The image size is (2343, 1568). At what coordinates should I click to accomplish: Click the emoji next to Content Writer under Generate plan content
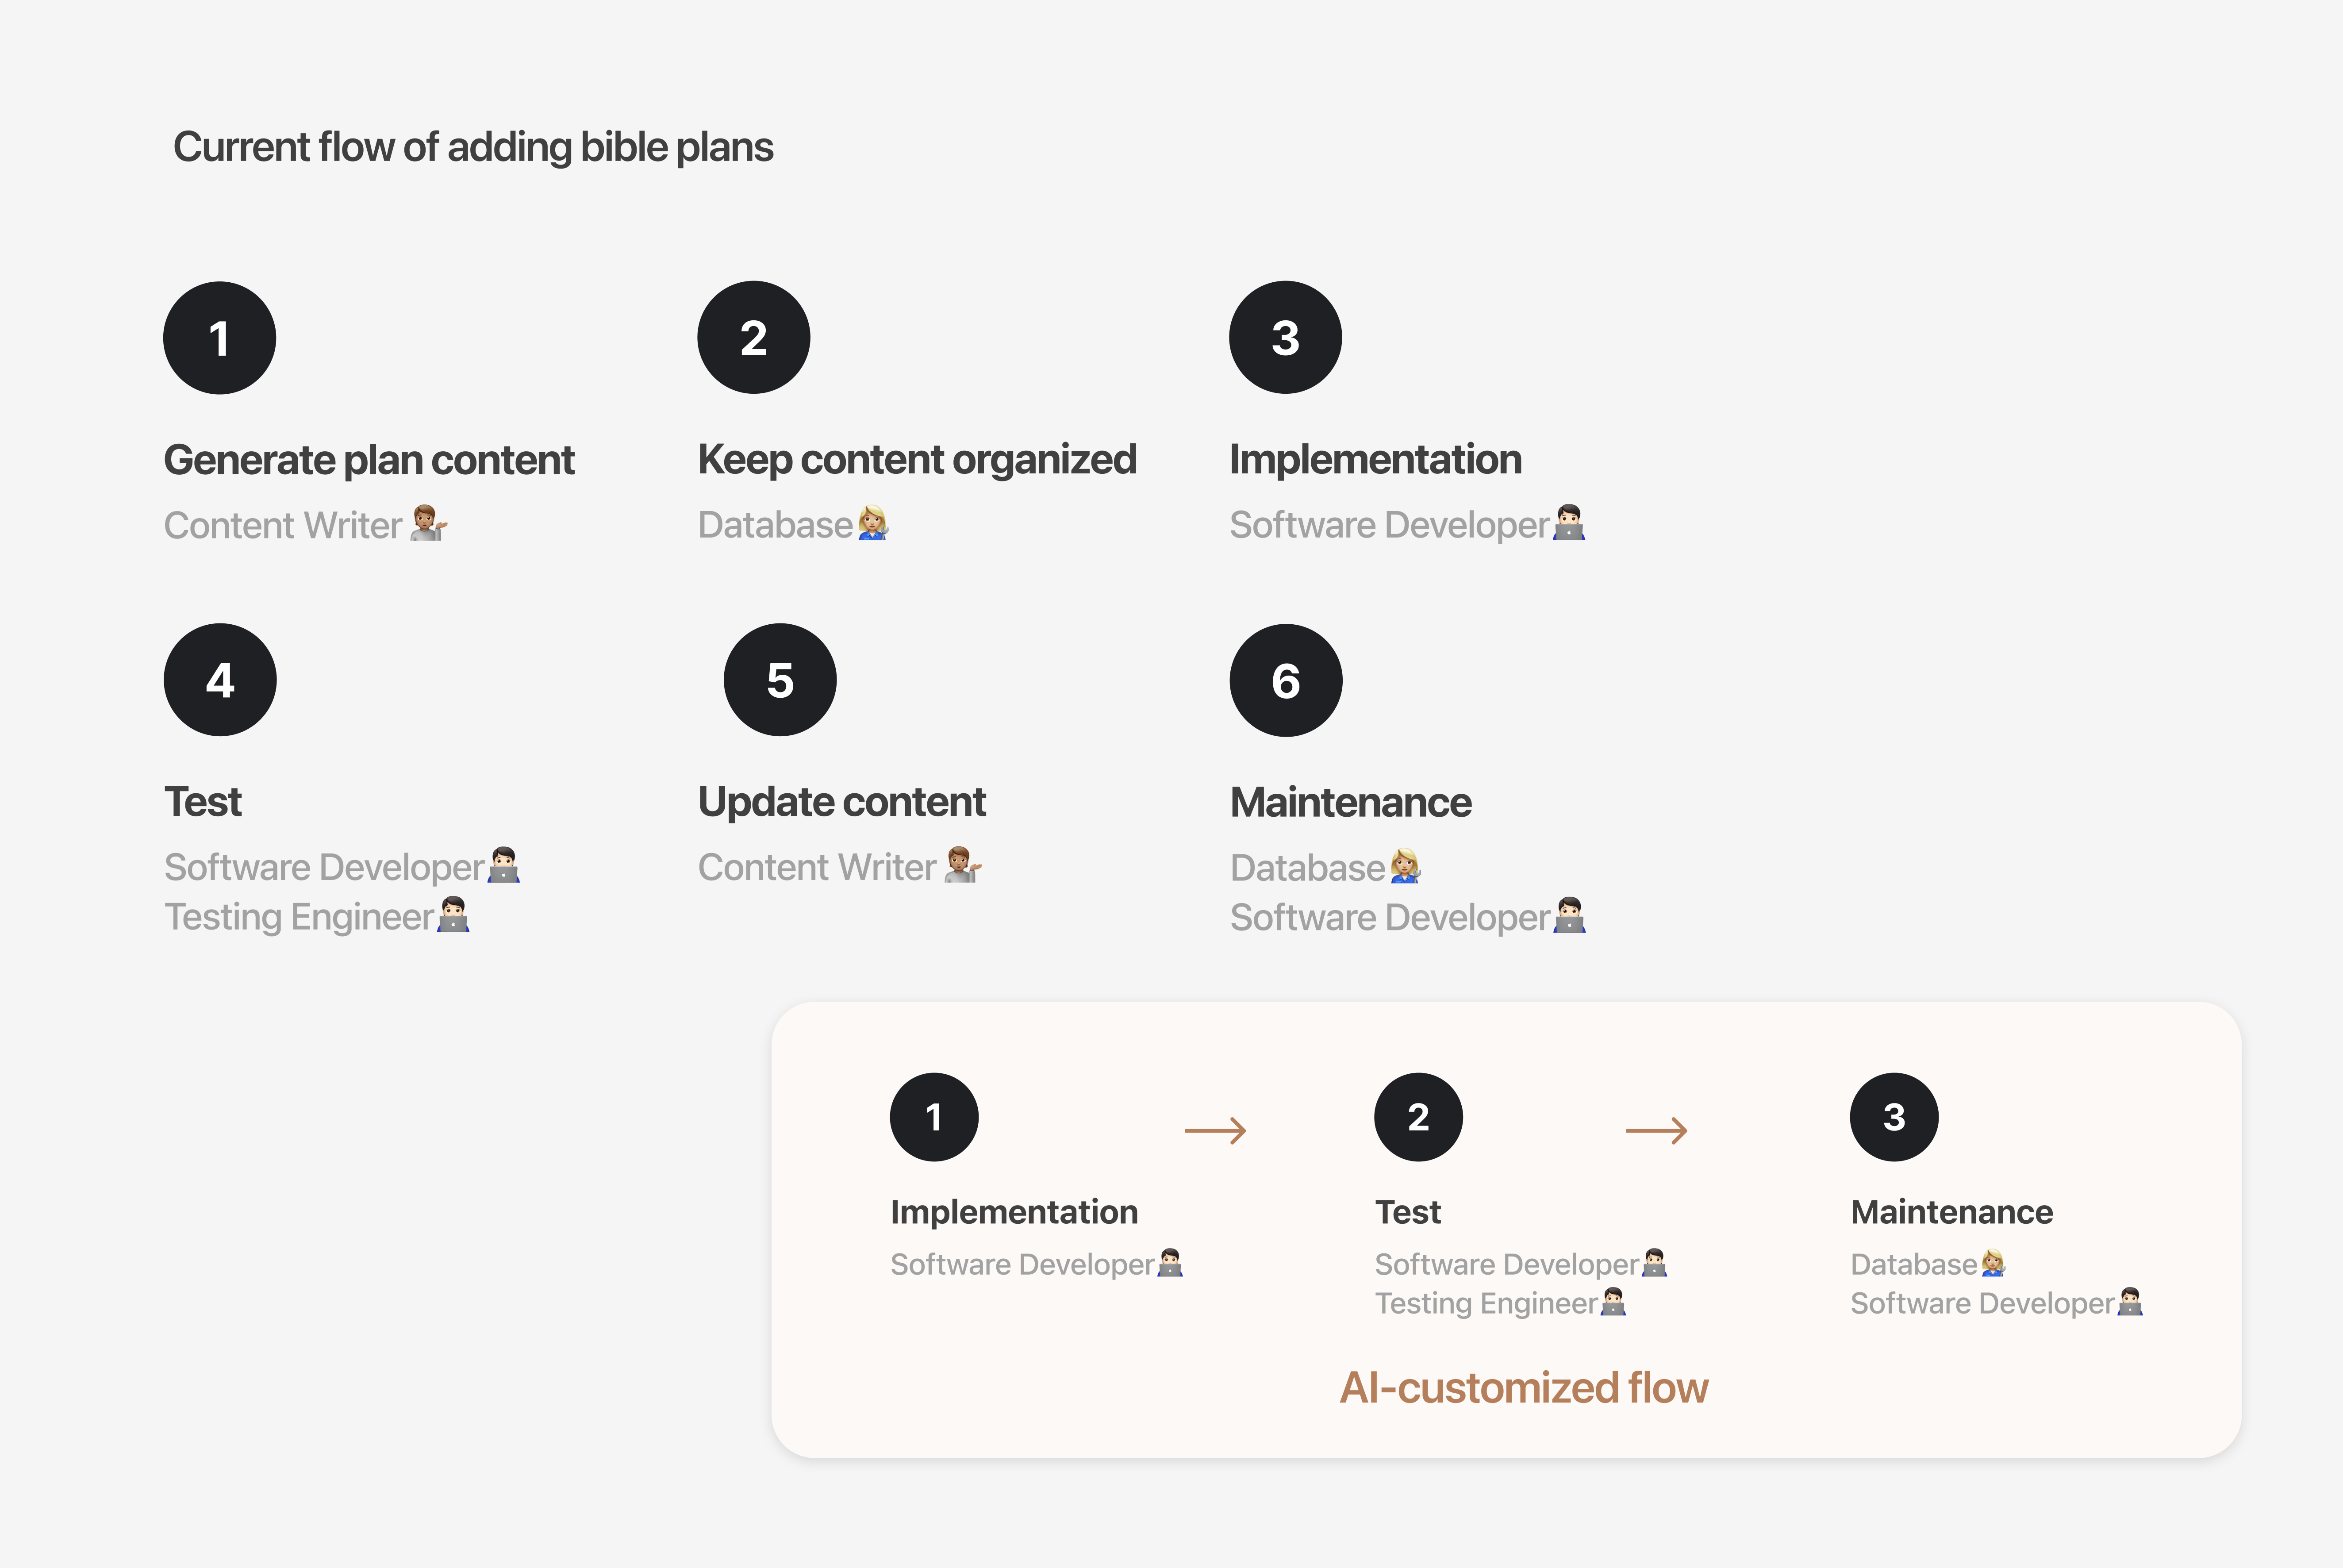428,524
